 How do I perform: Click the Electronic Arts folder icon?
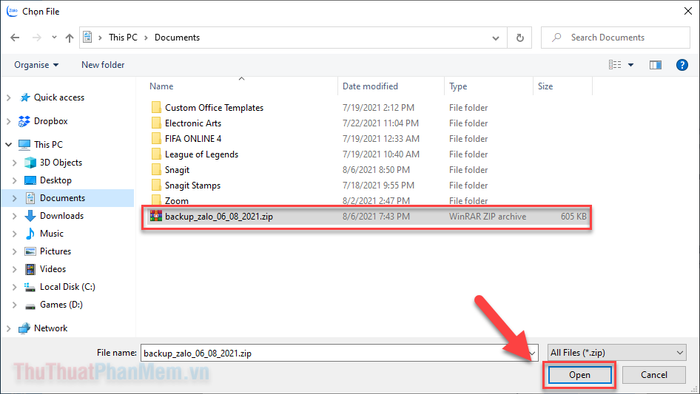point(156,123)
